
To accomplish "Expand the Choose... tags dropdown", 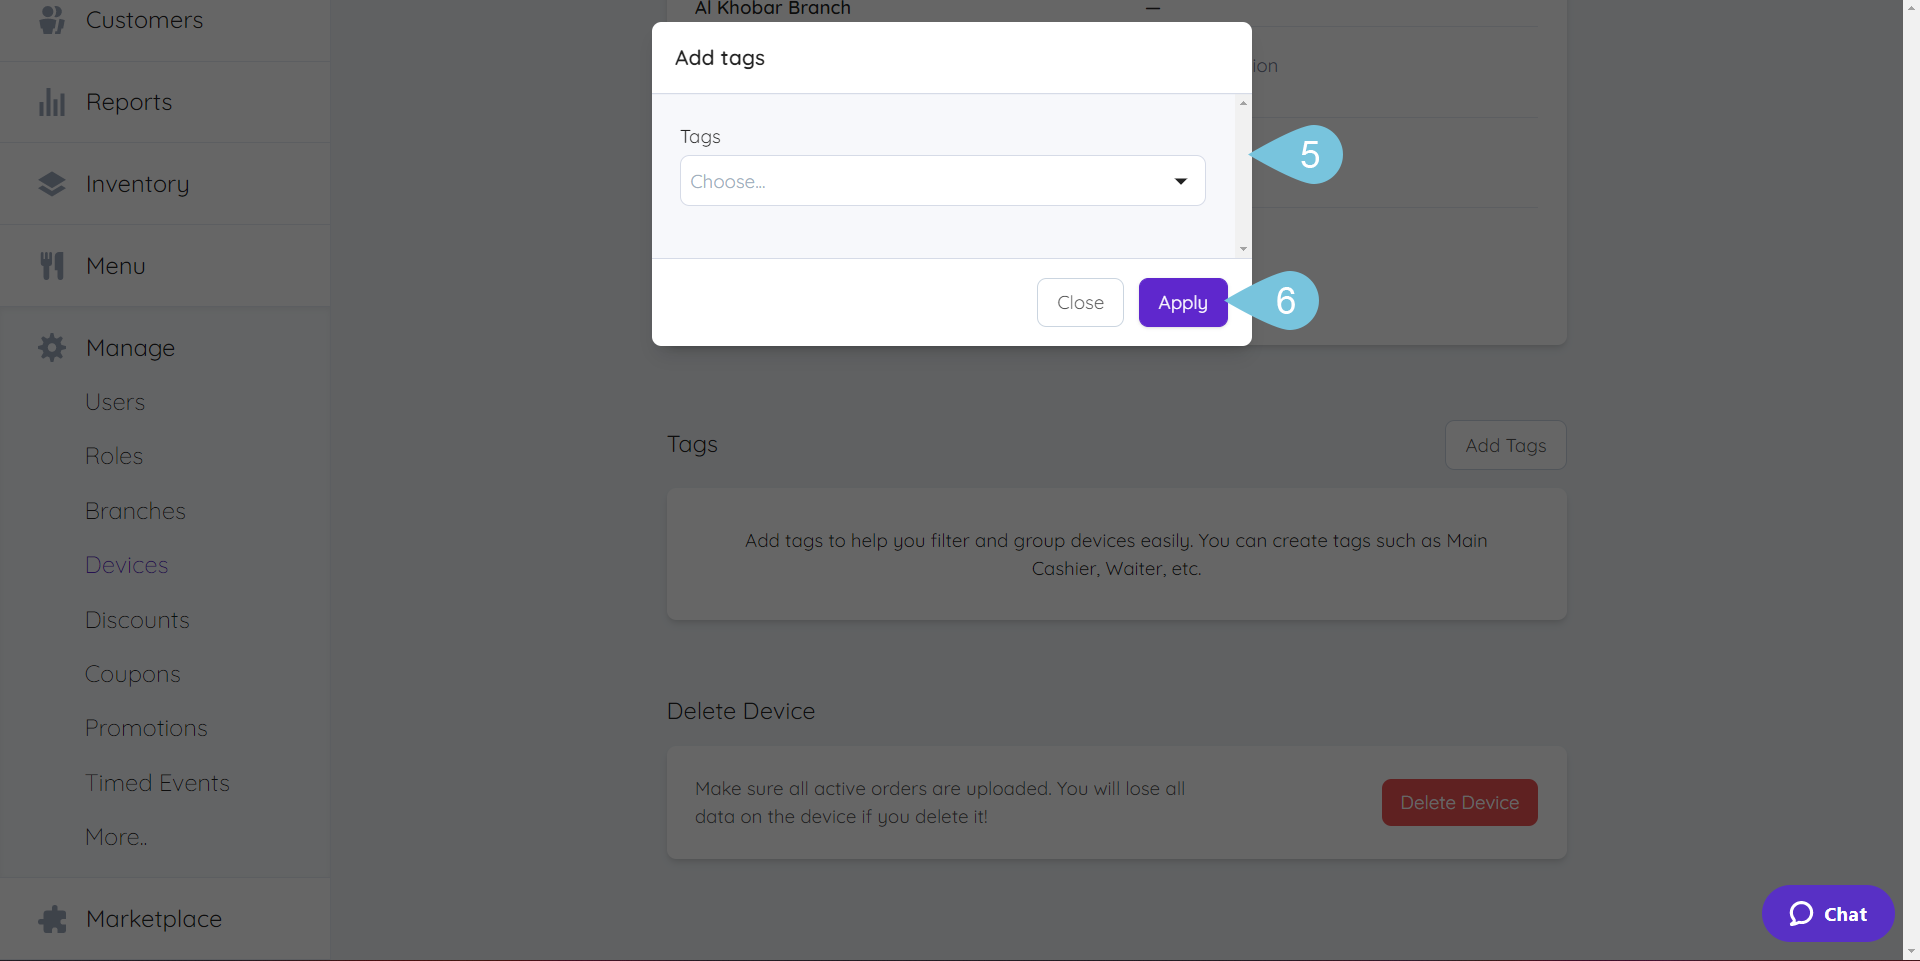I will tap(941, 181).
